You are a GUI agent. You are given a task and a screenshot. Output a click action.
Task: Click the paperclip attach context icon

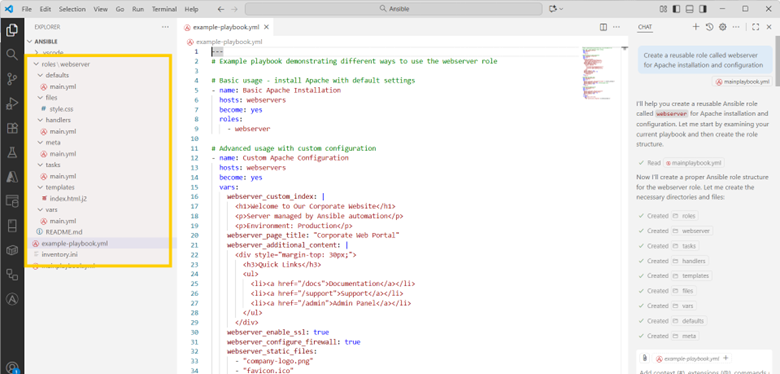(645, 358)
